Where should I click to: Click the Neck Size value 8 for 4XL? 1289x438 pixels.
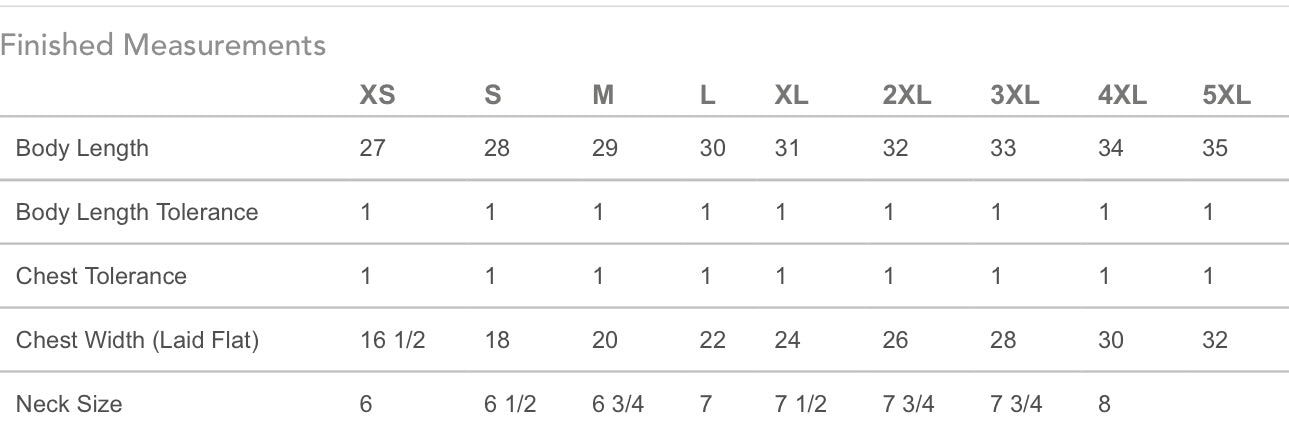tap(1104, 404)
